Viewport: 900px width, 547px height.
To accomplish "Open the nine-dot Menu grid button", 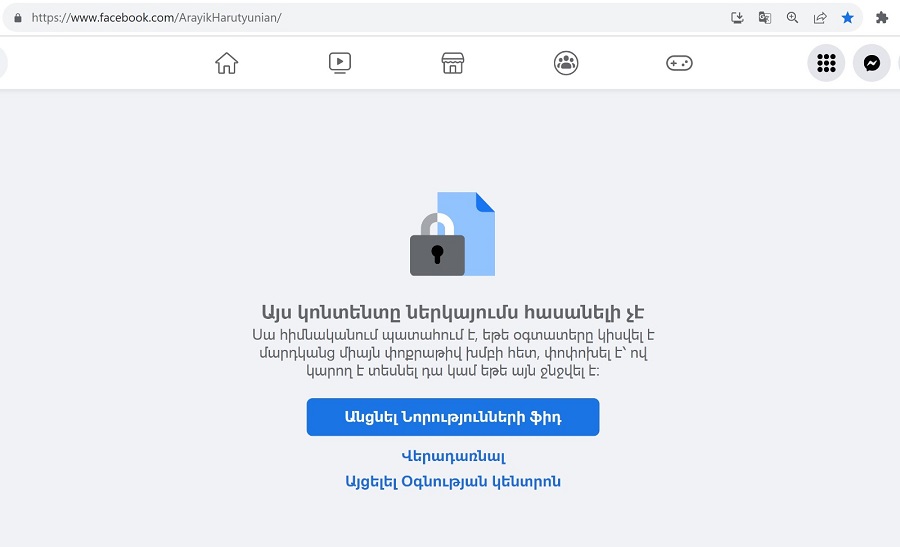I will click(826, 63).
